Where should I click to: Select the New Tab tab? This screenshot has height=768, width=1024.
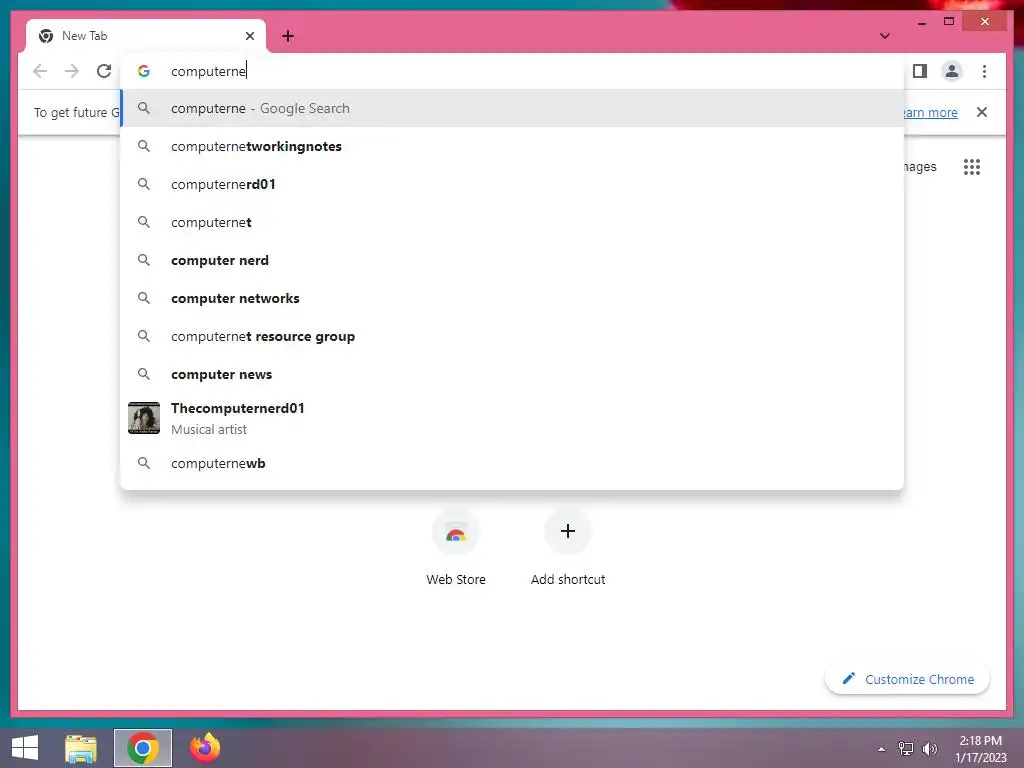[146, 36]
